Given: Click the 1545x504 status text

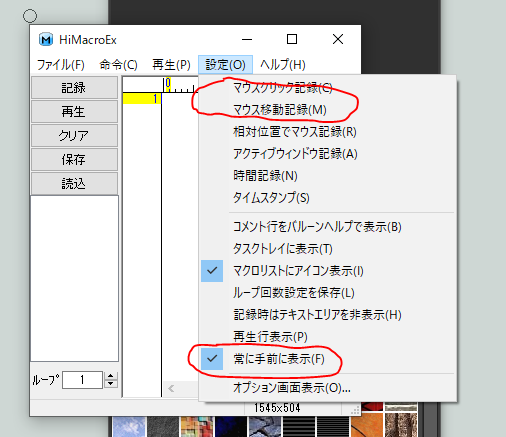Looking at the screenshot, I should pyautogui.click(x=277, y=408).
